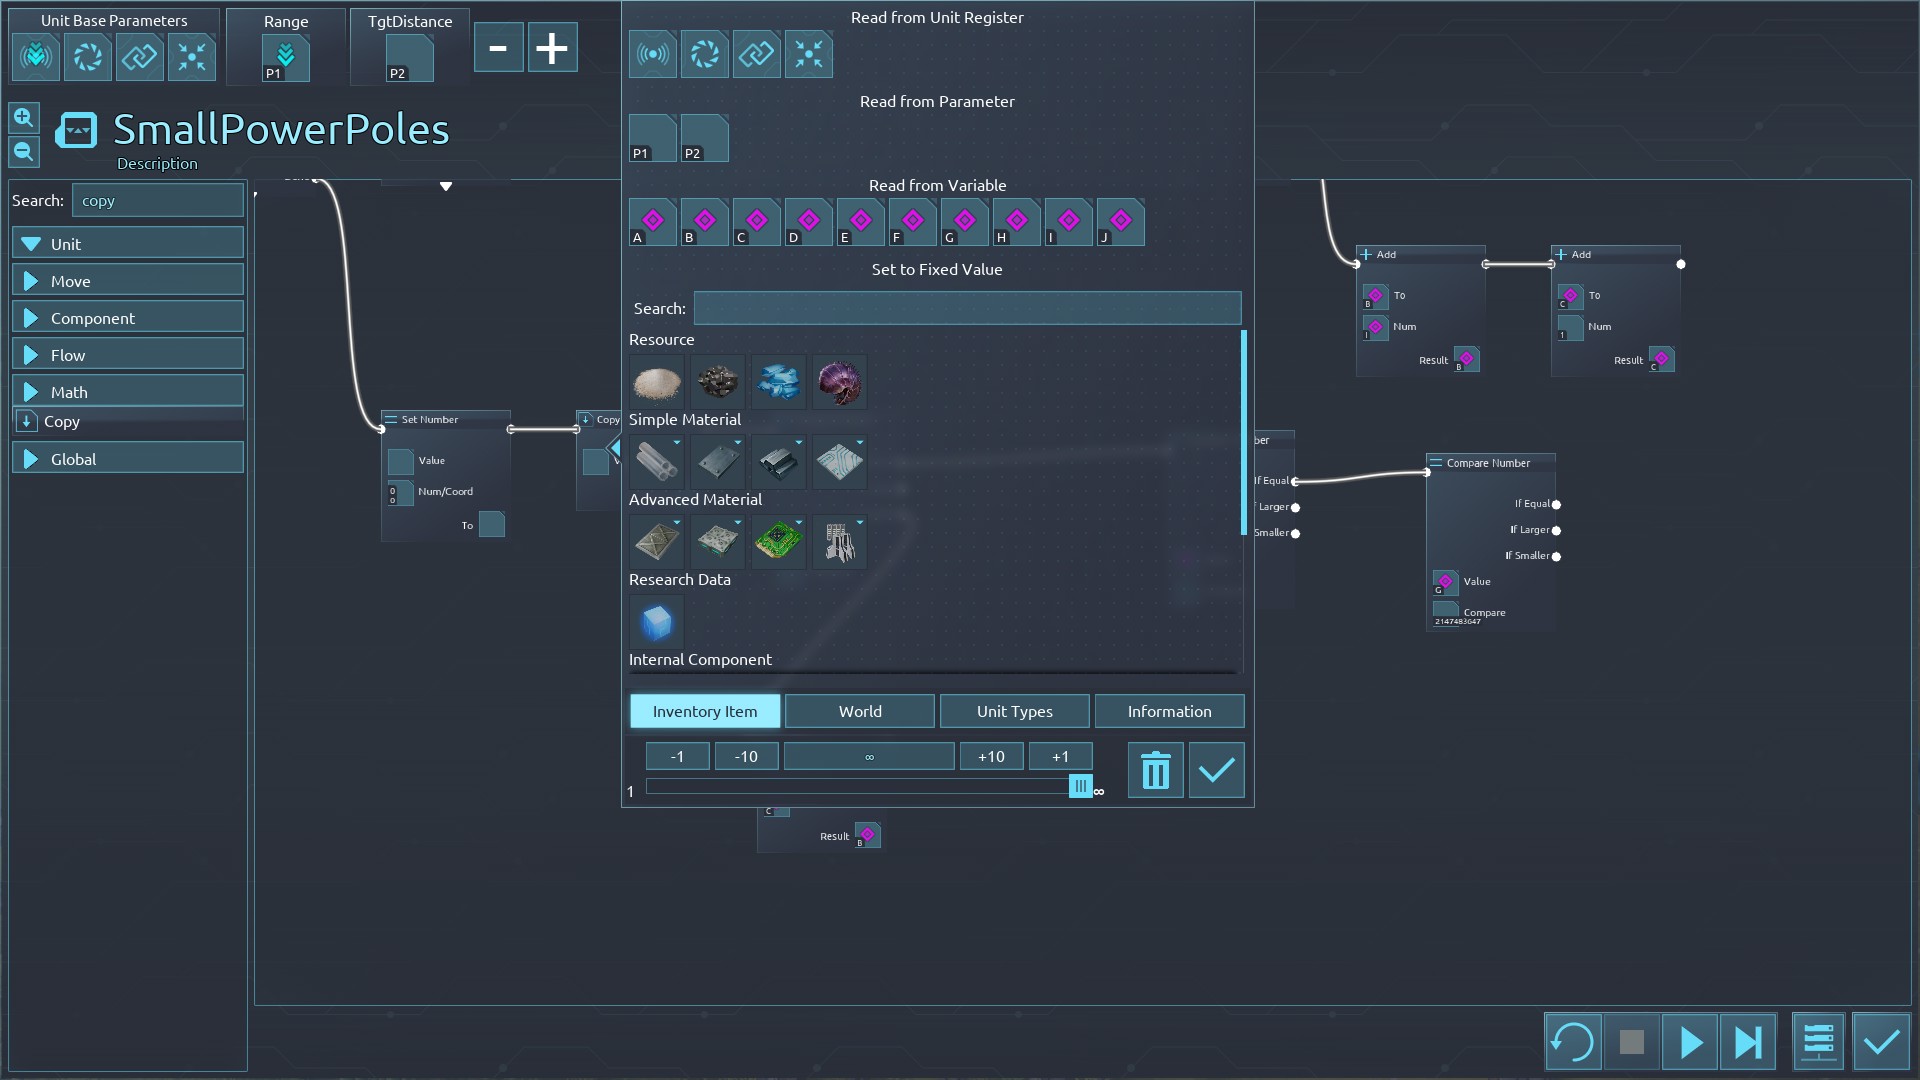Click the trash delete icon in dialog
This screenshot has width=1920, height=1080.
tap(1155, 770)
